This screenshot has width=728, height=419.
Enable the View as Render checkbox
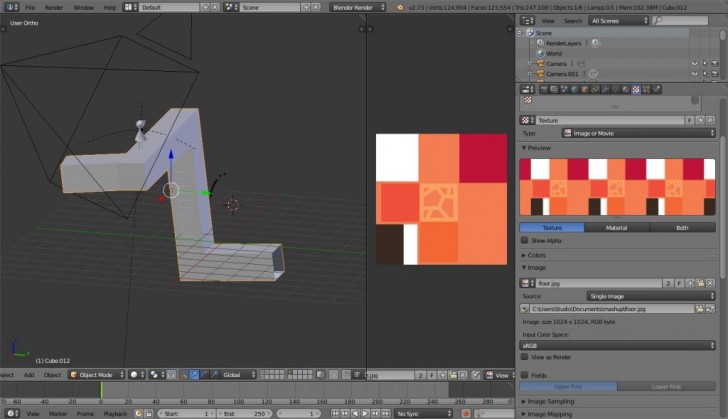(525, 357)
